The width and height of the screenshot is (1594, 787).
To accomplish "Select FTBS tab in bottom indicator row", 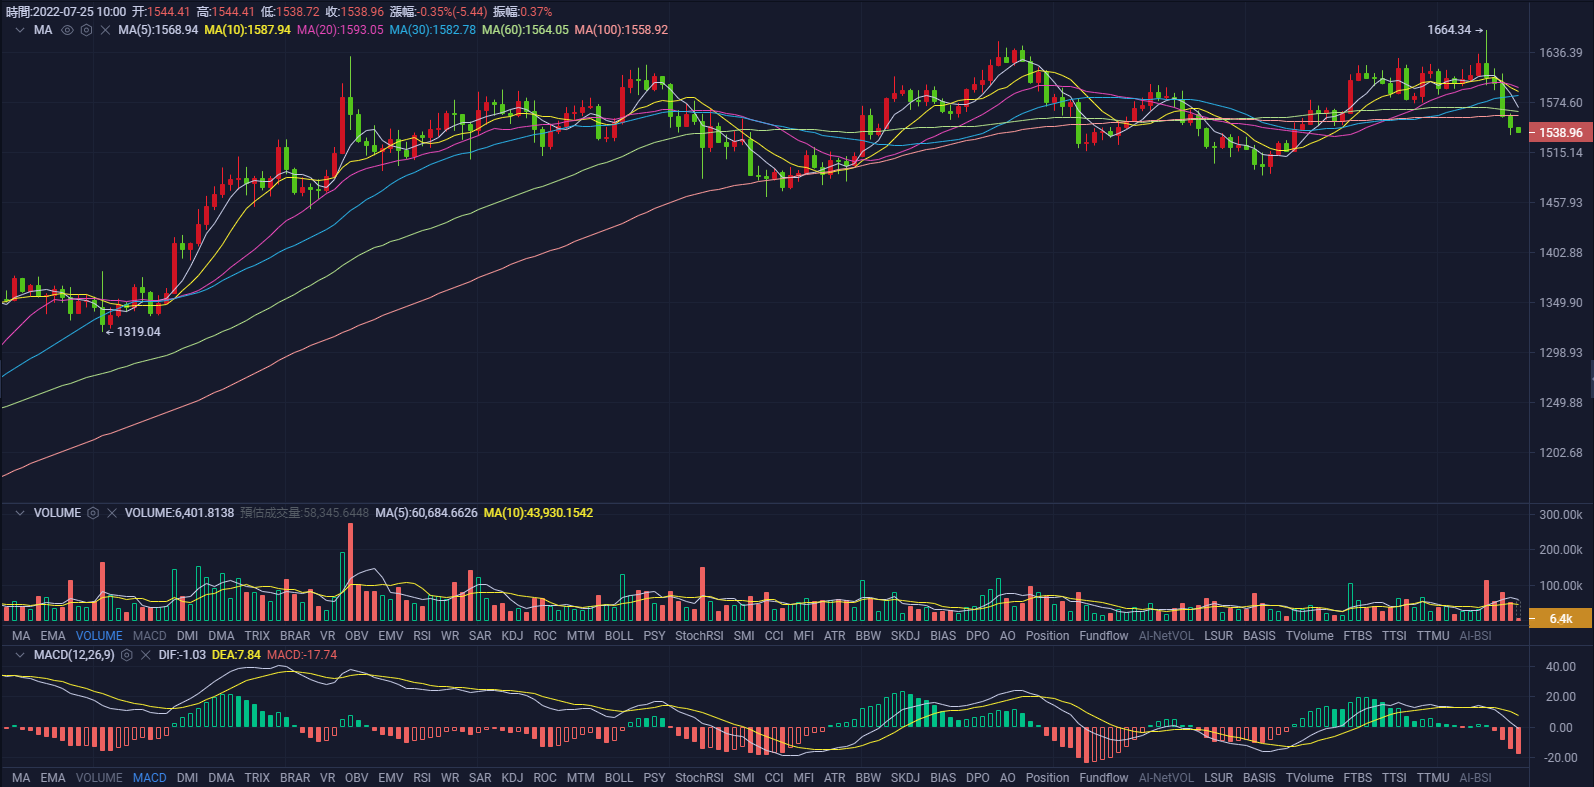I will coord(1358,778).
